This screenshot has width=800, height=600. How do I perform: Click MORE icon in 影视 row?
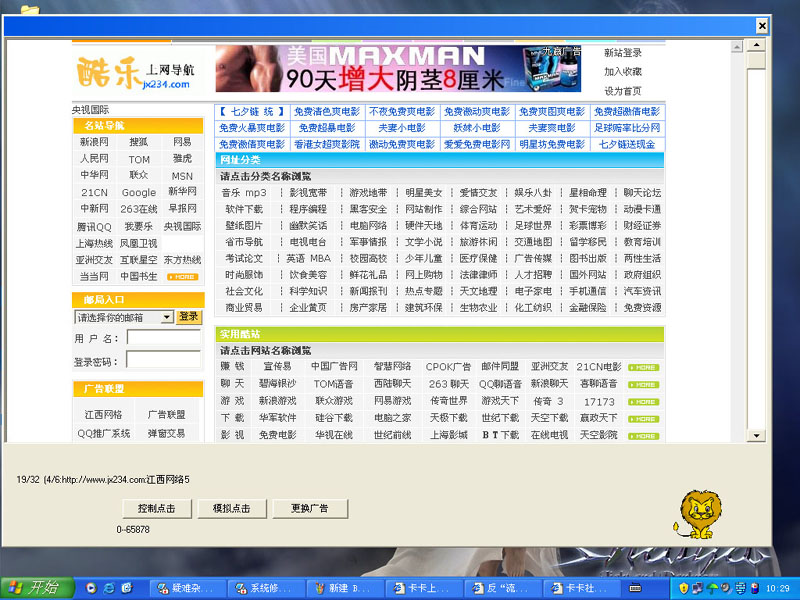(644, 436)
